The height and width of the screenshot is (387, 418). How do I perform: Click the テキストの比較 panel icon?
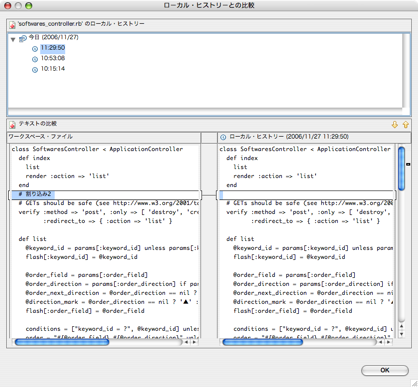12,125
